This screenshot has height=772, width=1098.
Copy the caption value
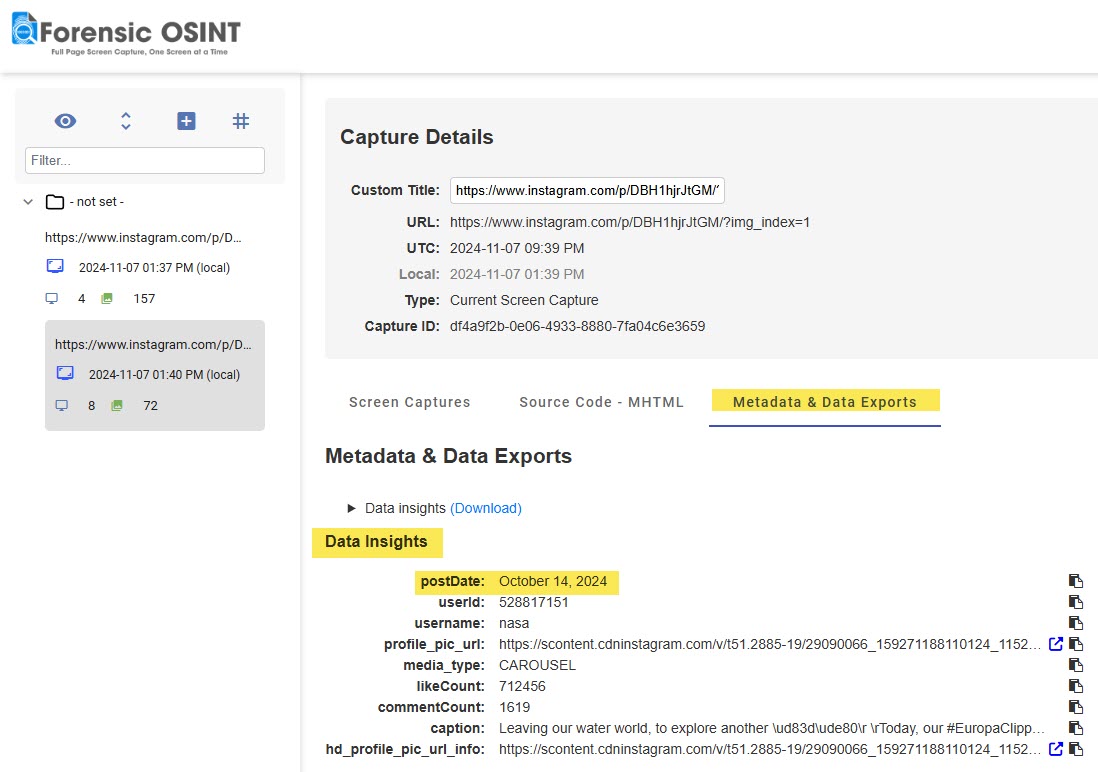tap(1076, 728)
